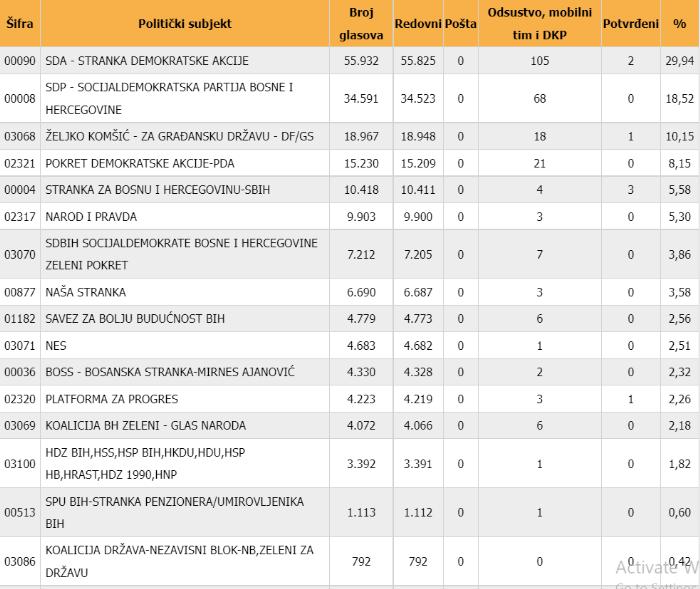Select KOALICIJA BH ZELENI - GLAS NARODA

(x=146, y=425)
